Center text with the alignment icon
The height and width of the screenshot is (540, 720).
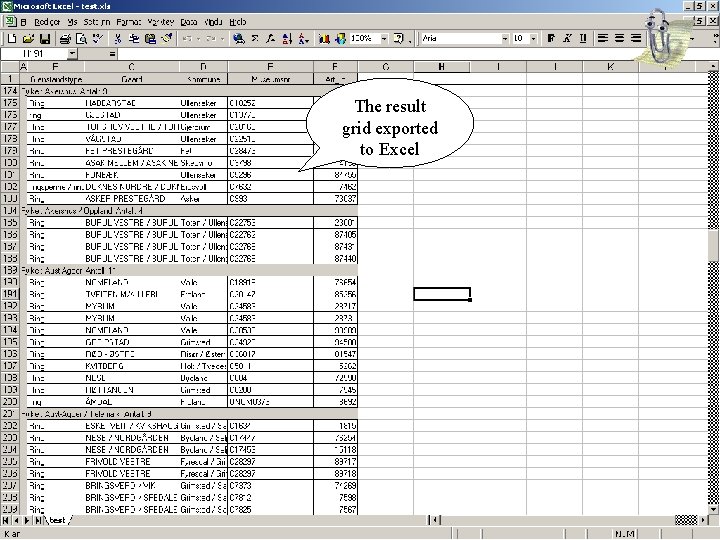(619, 39)
